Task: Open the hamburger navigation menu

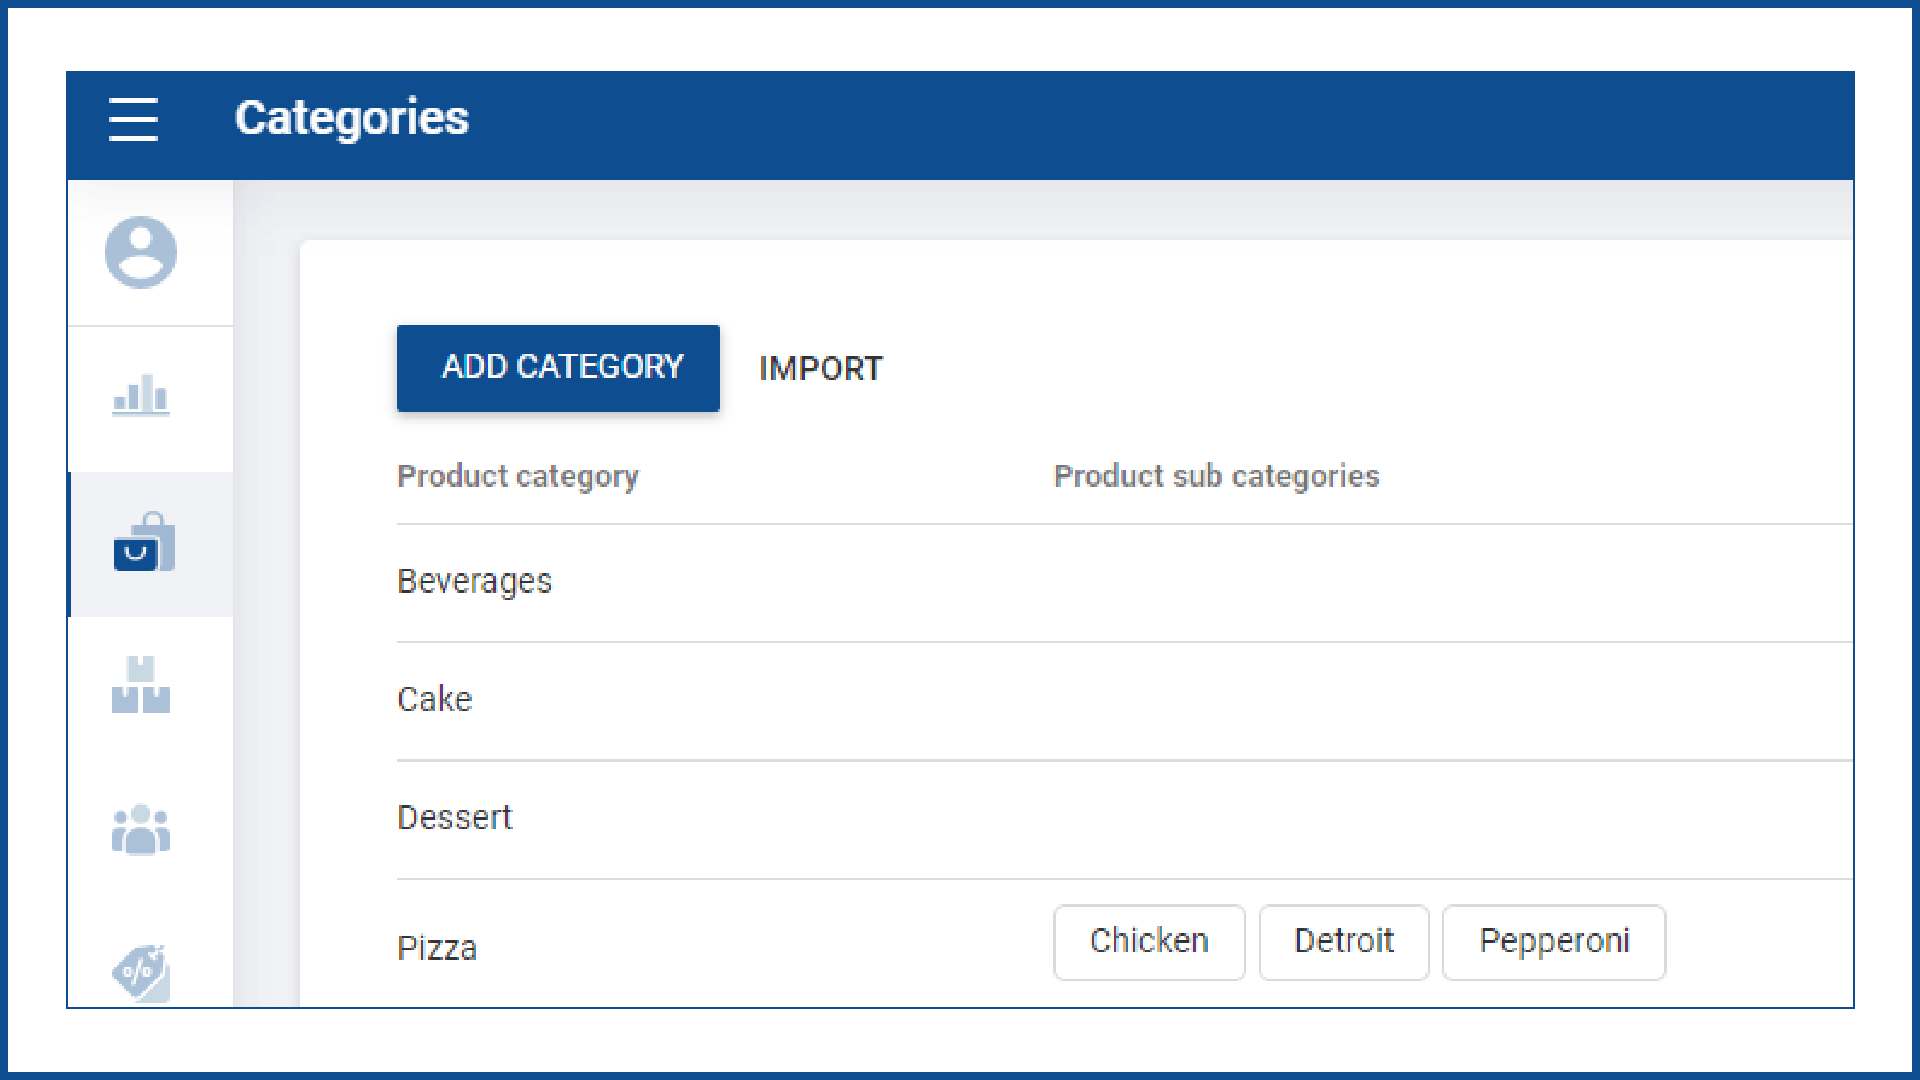Action: (133, 119)
